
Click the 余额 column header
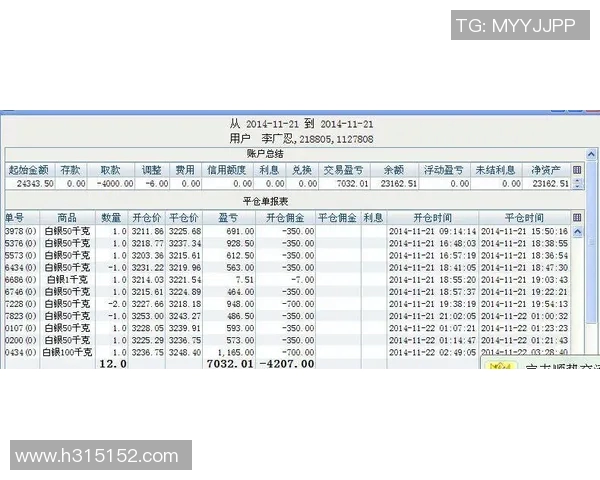(393, 170)
